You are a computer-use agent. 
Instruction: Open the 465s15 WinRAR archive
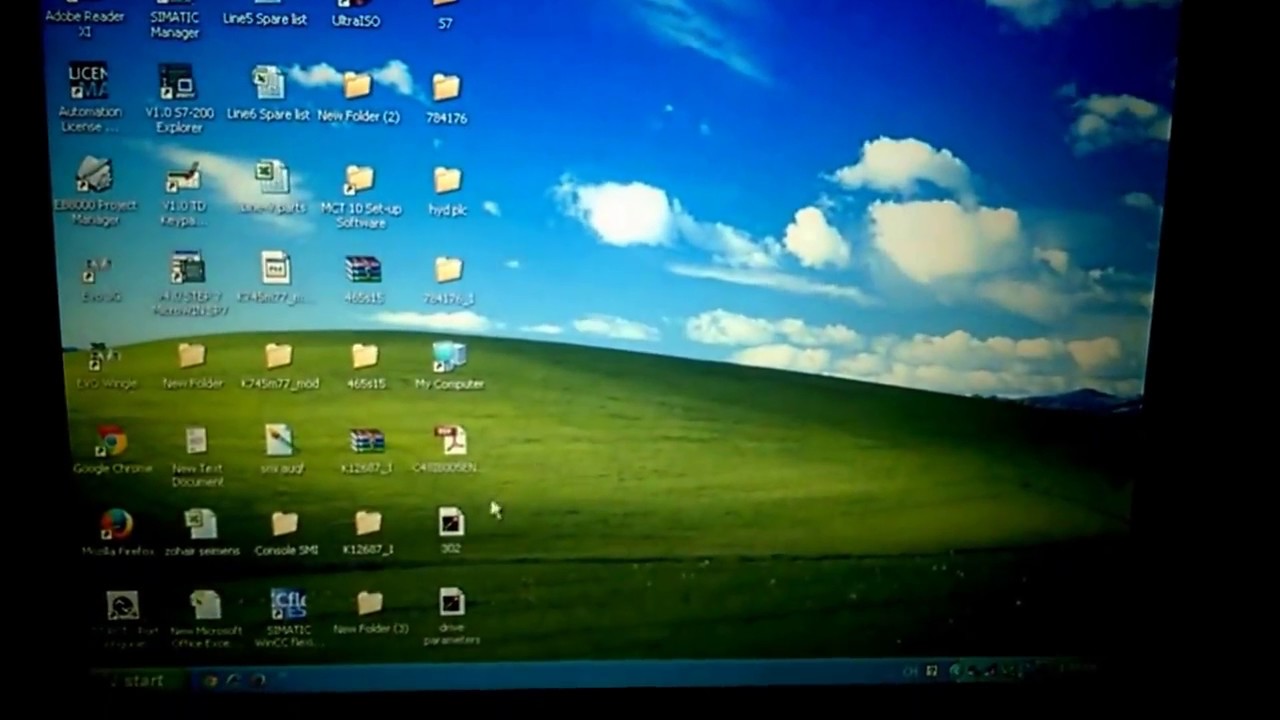click(363, 280)
